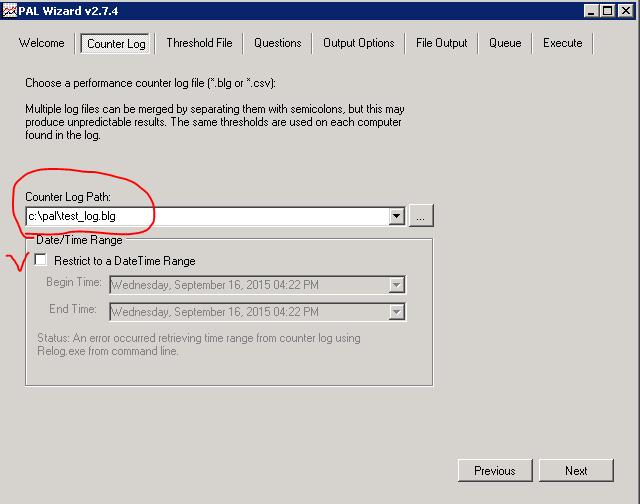
Task: Click the Status error message text
Action: coord(199,344)
